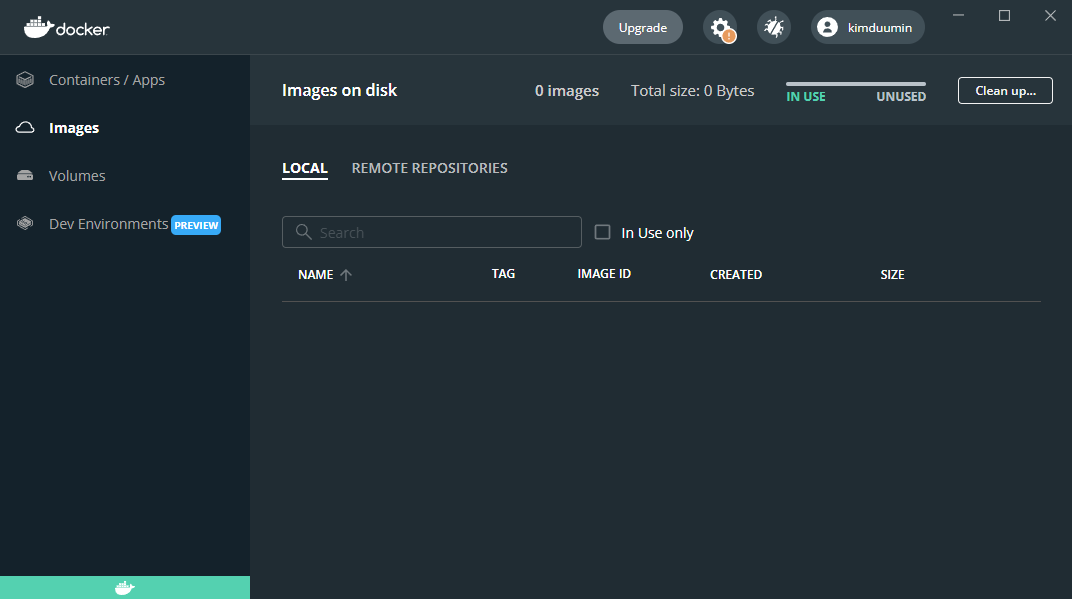The height and width of the screenshot is (599, 1072).
Task: Enable the In Use only checkbox
Action: point(602,232)
